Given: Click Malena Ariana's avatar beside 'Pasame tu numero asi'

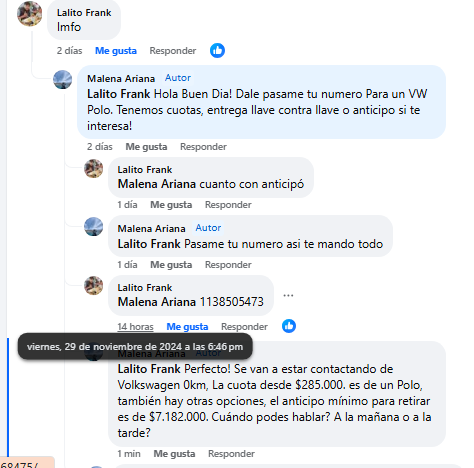Looking at the screenshot, I should [94, 227].
